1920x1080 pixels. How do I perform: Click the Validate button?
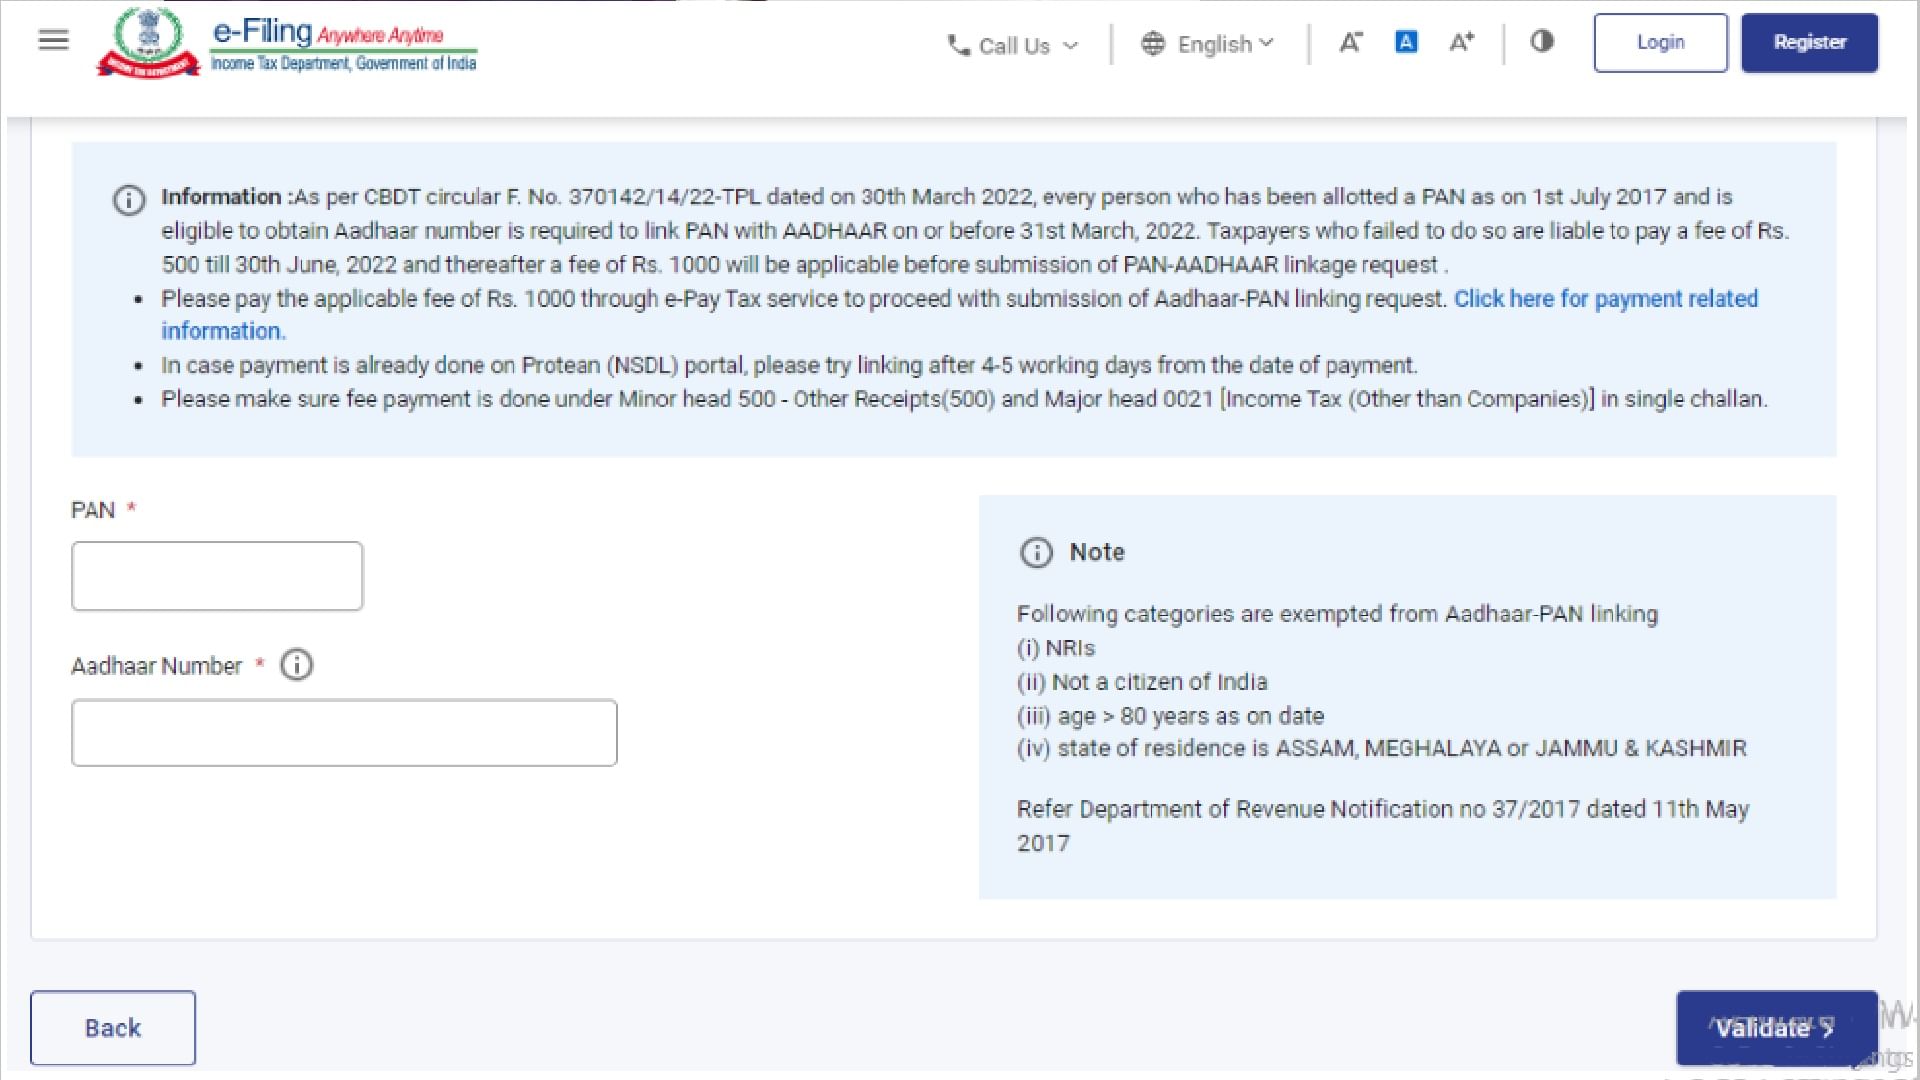point(1776,1027)
